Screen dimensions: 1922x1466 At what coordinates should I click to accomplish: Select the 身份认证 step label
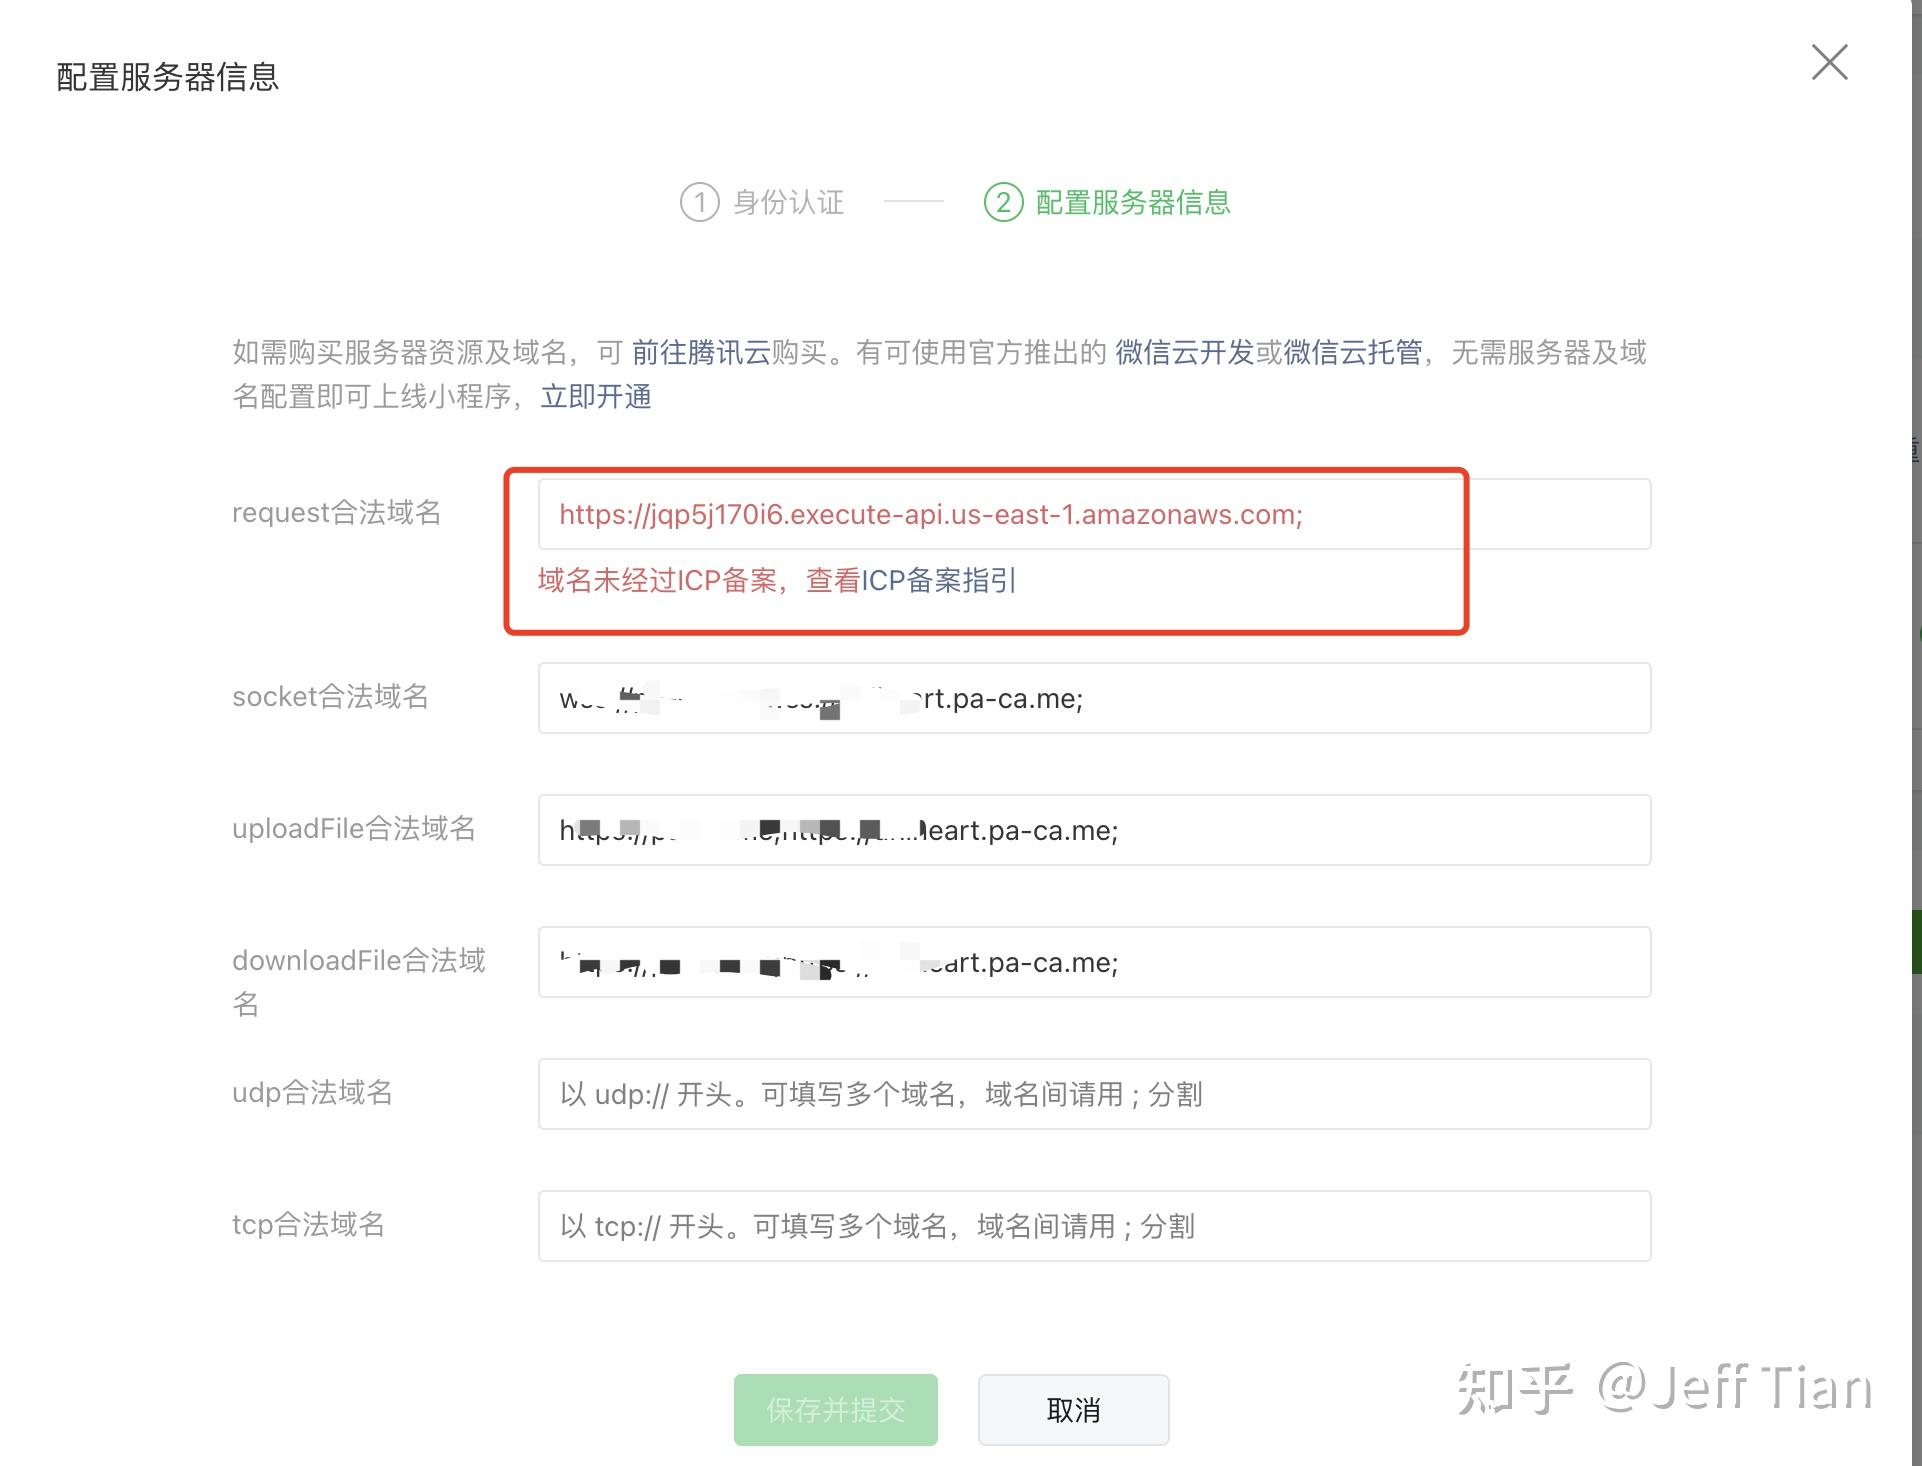[788, 202]
